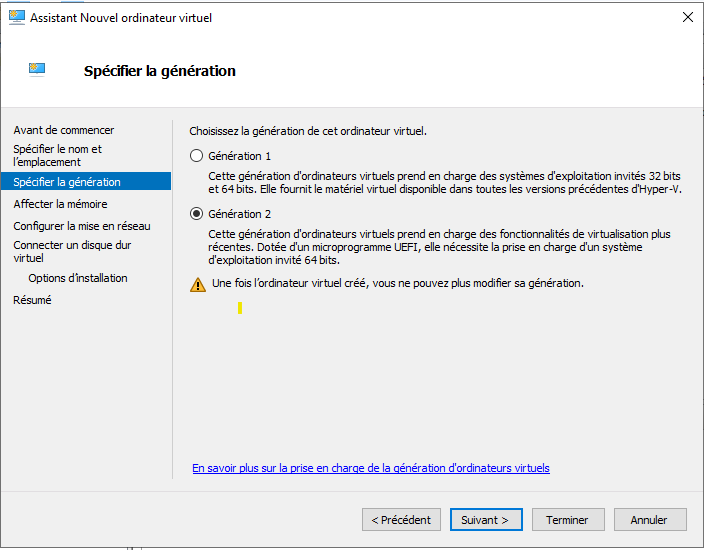Go to the Avant de commencer step
Image resolution: width=704 pixels, height=550 pixels.
(x=64, y=130)
